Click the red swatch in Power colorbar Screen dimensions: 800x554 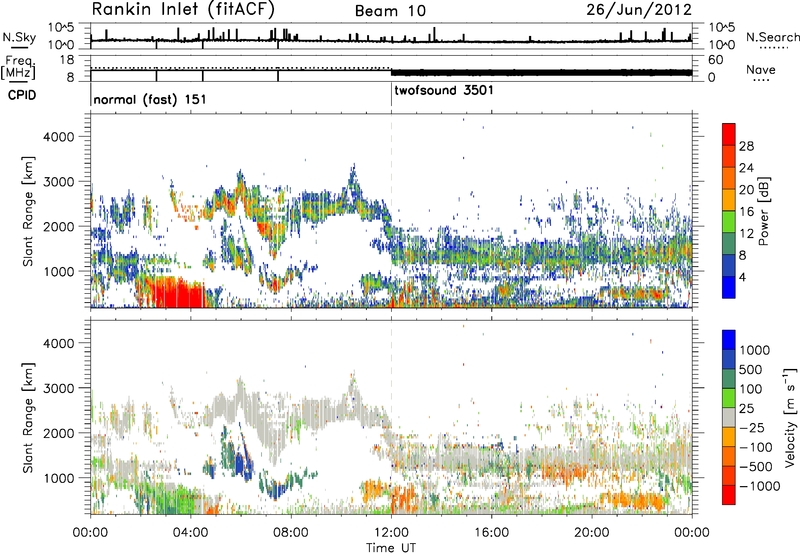coord(729,135)
